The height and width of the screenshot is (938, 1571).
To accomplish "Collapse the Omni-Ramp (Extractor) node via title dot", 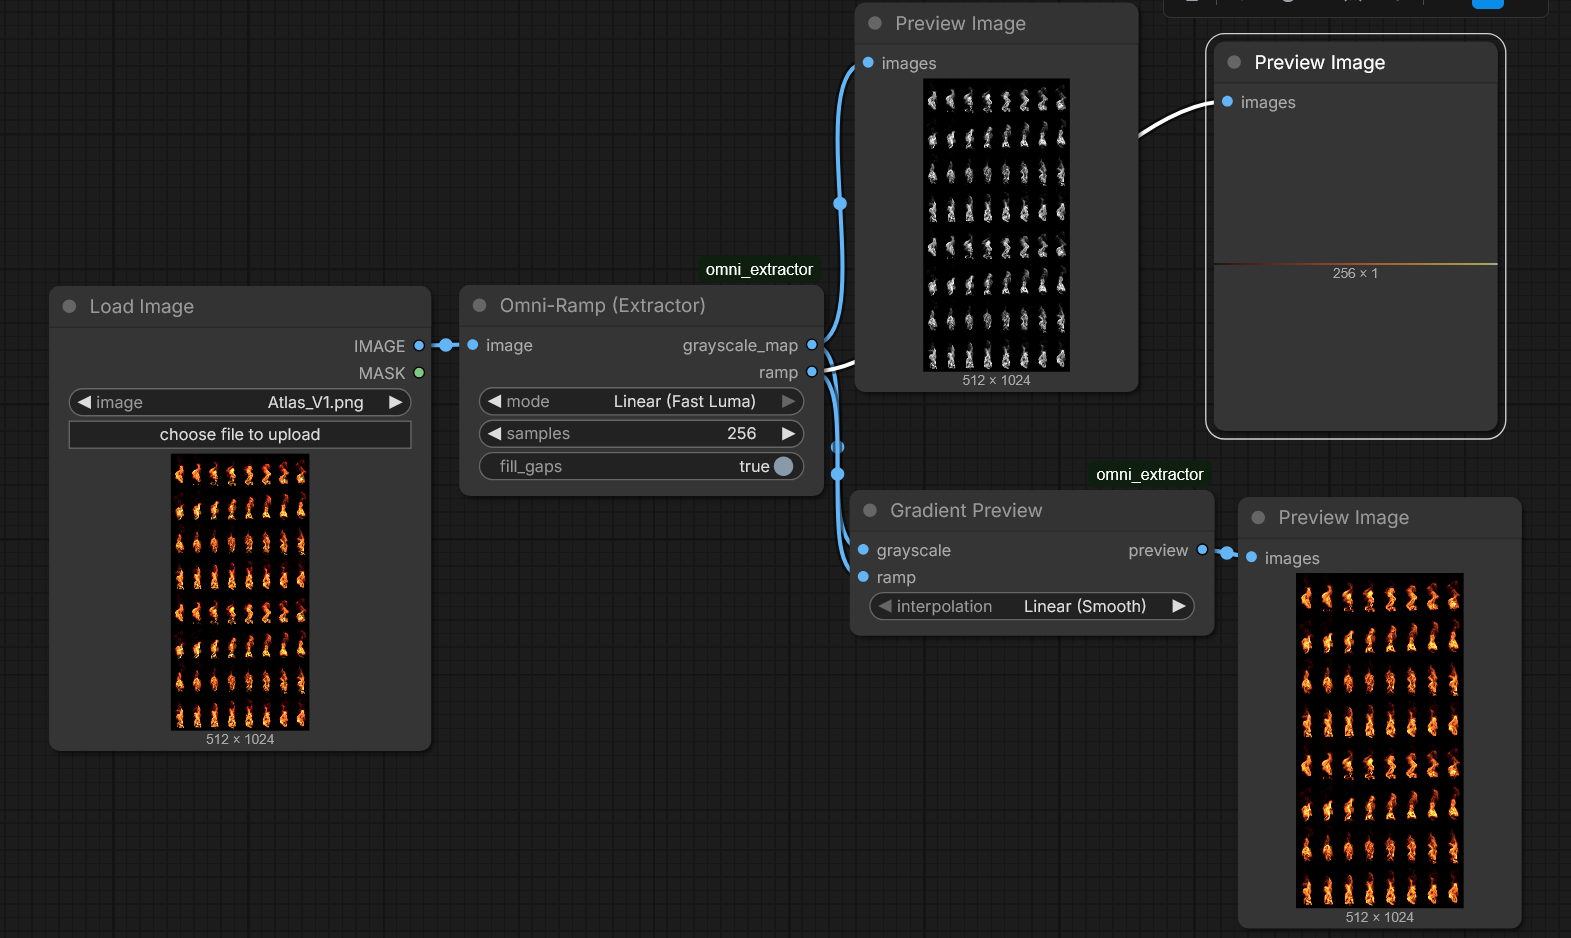I will click(x=480, y=306).
